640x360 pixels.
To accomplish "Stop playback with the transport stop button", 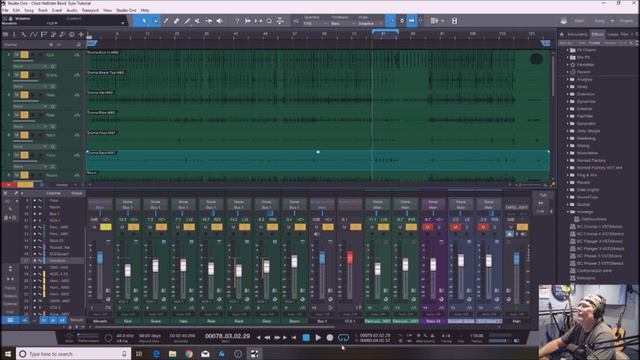I will pos(306,338).
